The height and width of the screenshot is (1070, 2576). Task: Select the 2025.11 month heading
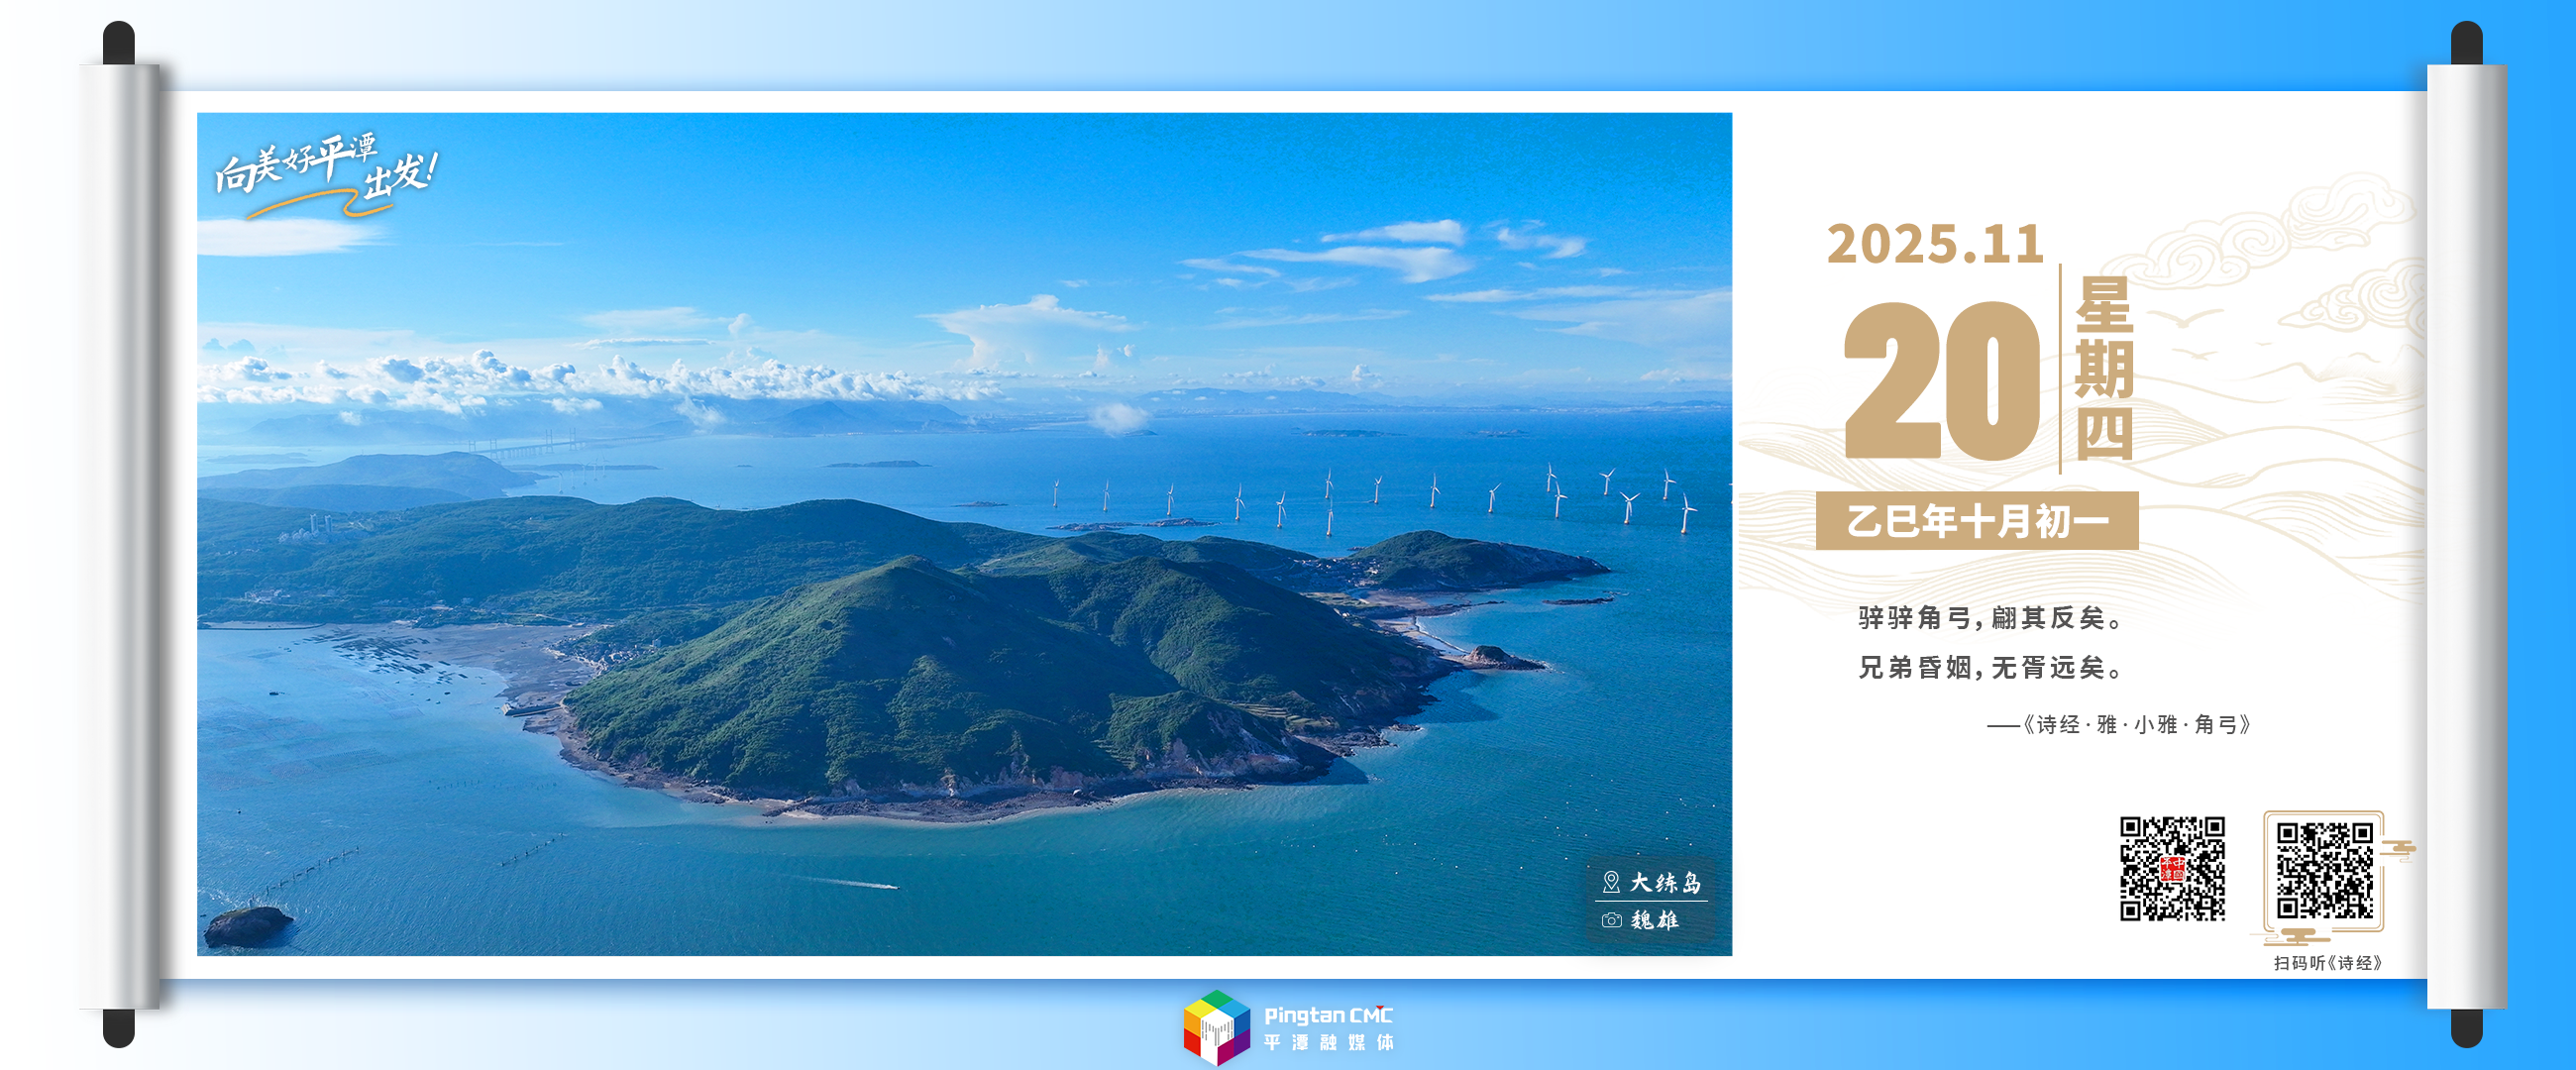[1937, 244]
